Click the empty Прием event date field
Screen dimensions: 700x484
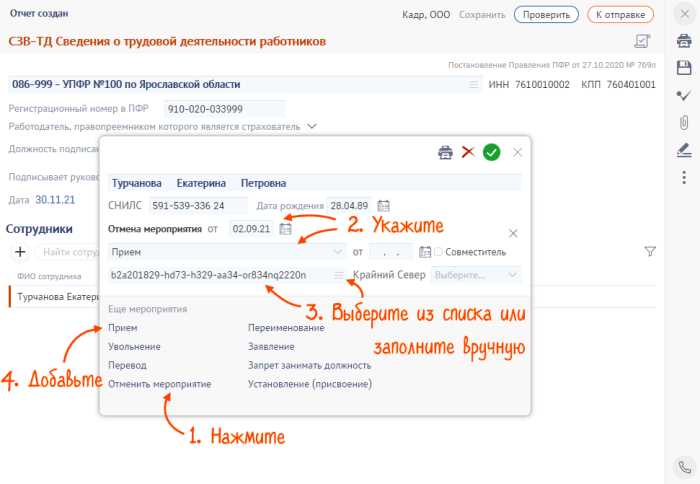click(x=391, y=252)
